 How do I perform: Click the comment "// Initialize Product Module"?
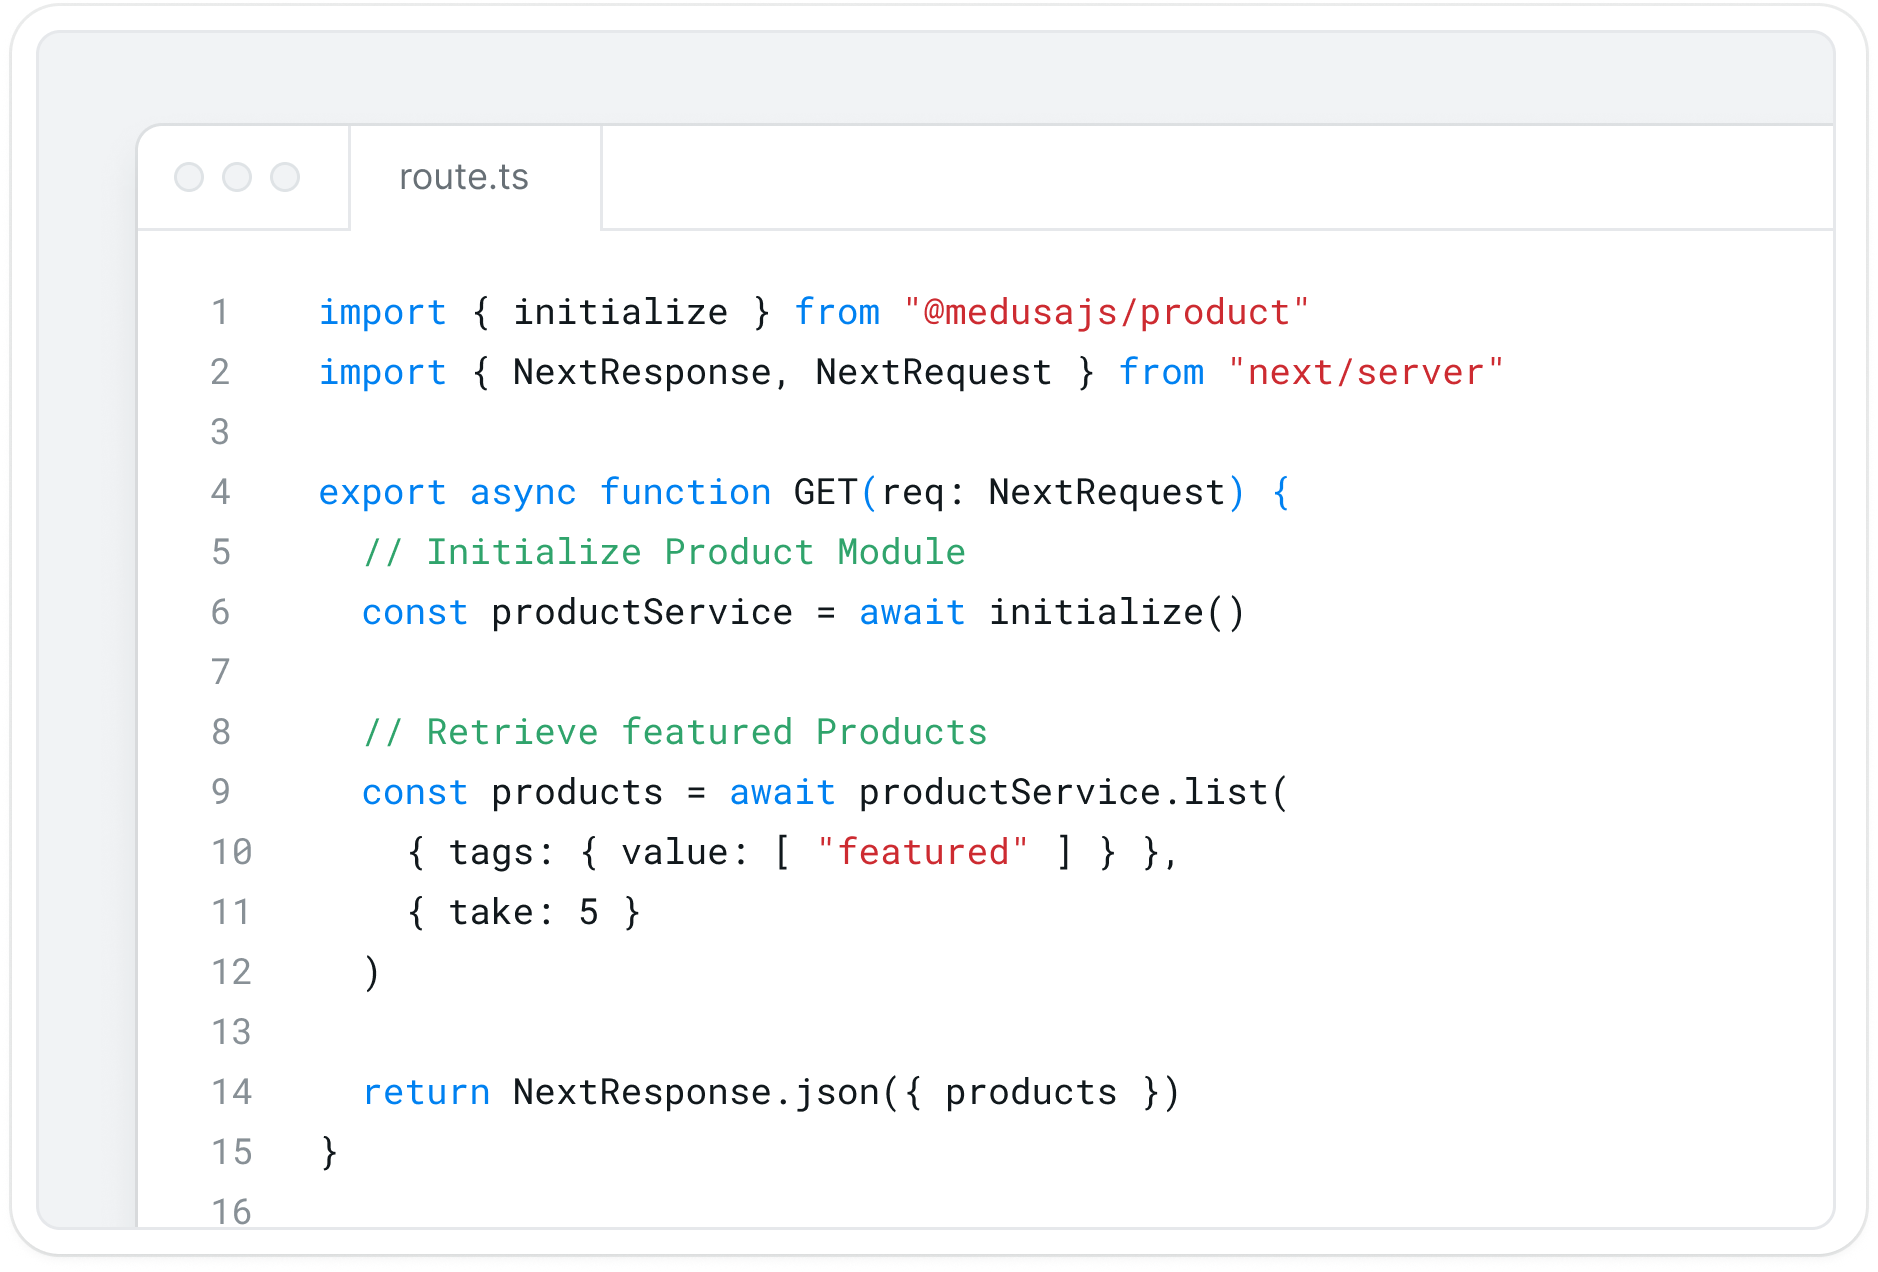664,552
